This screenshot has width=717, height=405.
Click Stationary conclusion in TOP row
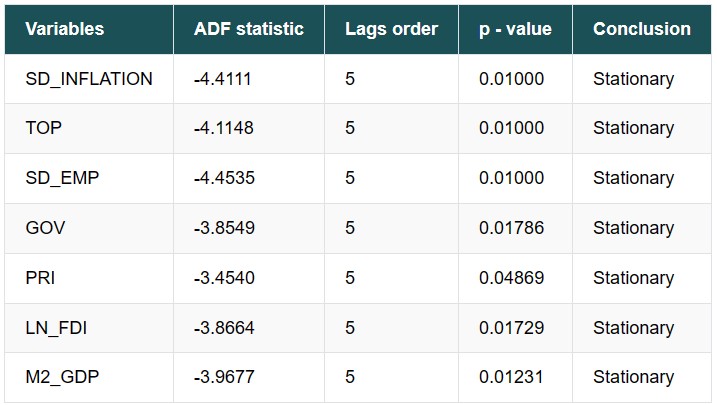click(633, 128)
